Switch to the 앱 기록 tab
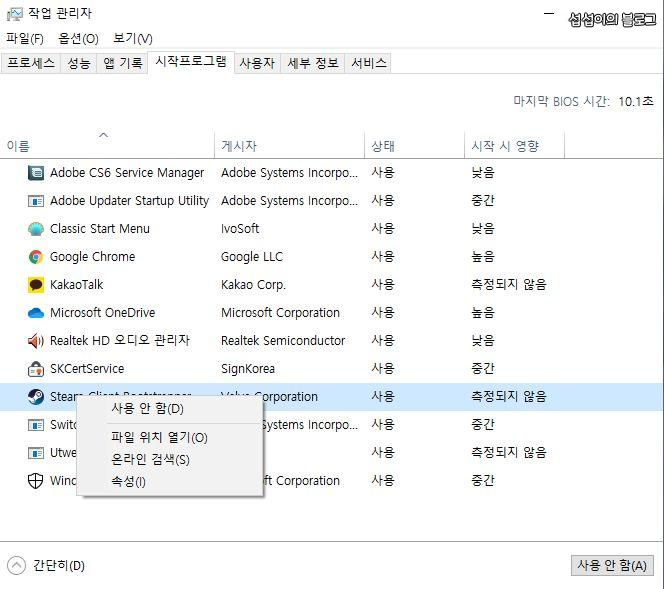664x589 pixels. click(122, 63)
